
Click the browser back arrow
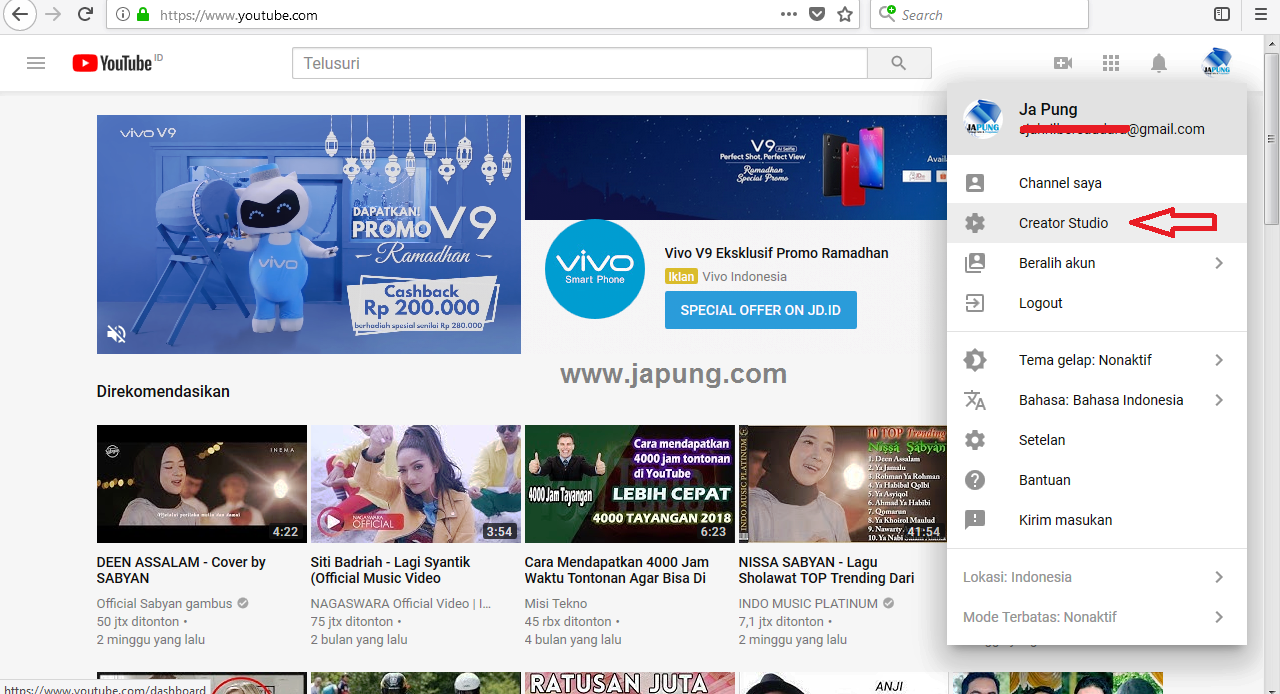pyautogui.click(x=19, y=14)
